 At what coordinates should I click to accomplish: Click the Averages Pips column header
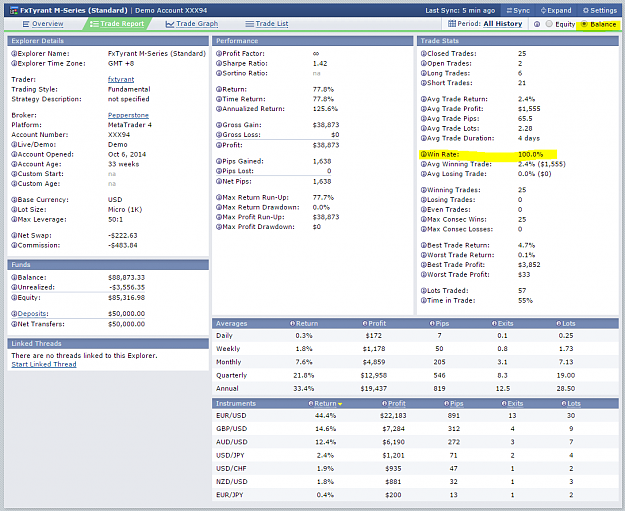[x=439, y=324]
